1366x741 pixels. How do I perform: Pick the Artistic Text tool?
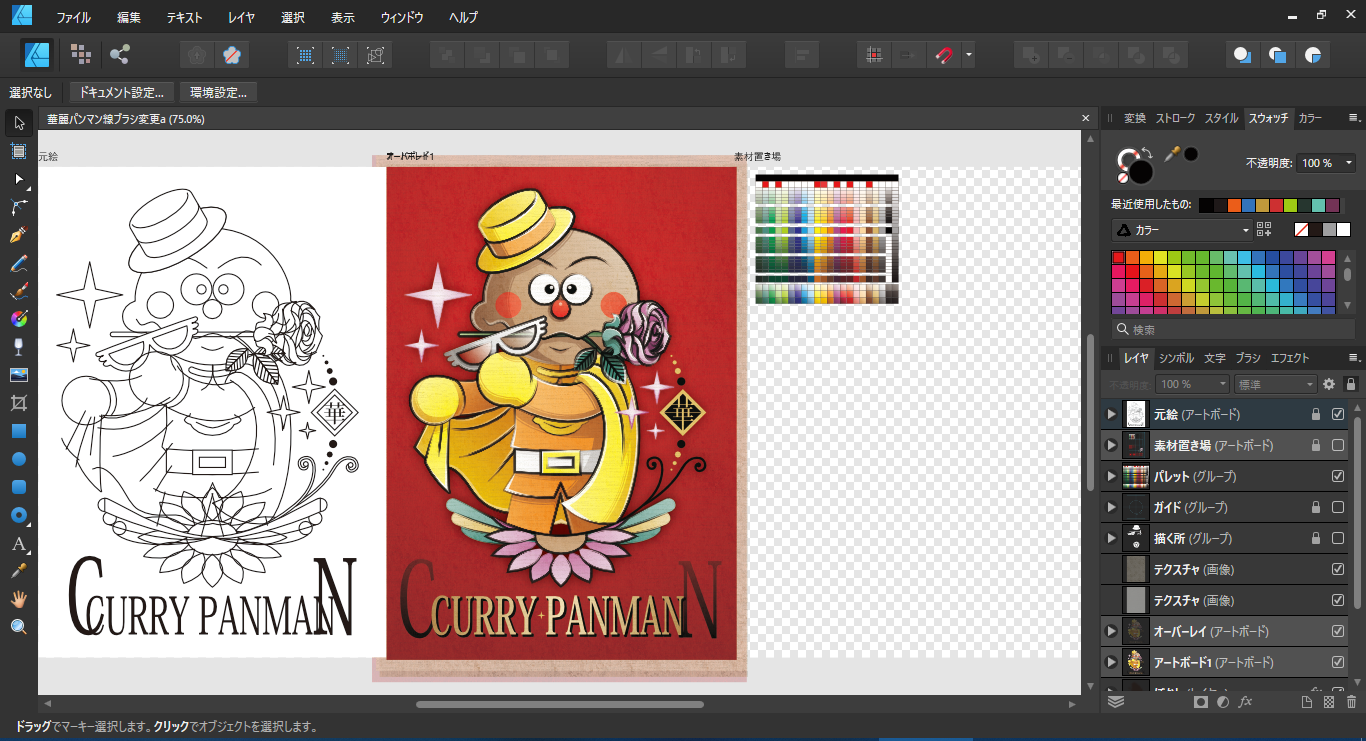(18, 545)
